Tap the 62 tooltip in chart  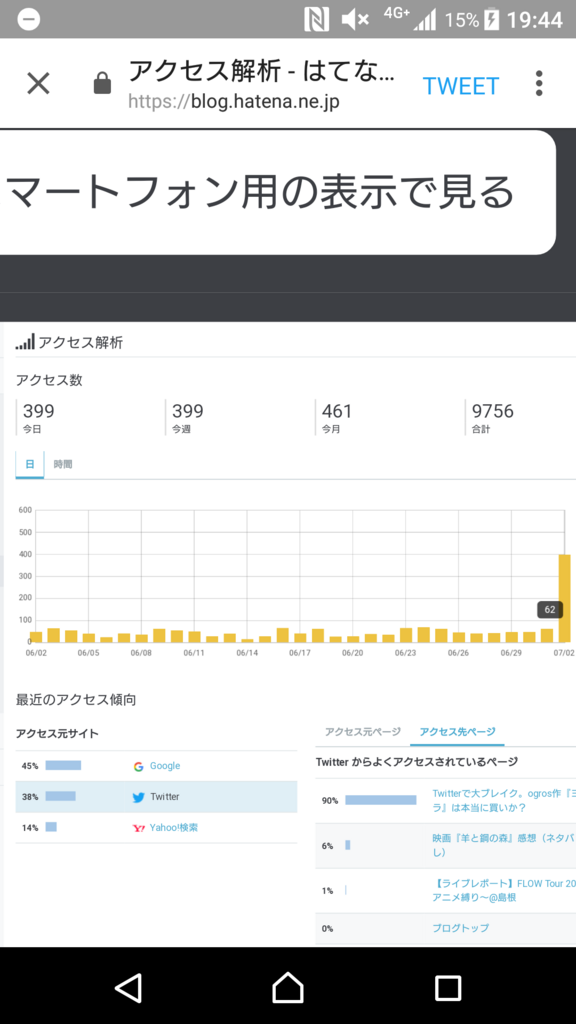(550, 609)
